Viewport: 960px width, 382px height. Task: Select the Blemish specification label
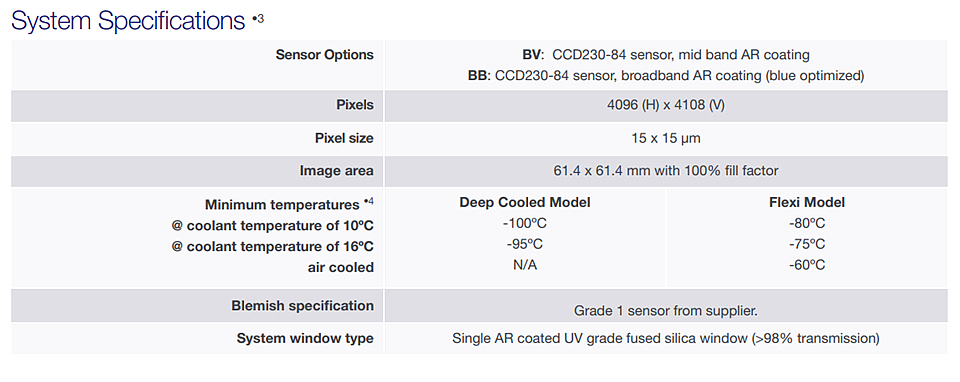click(x=302, y=305)
